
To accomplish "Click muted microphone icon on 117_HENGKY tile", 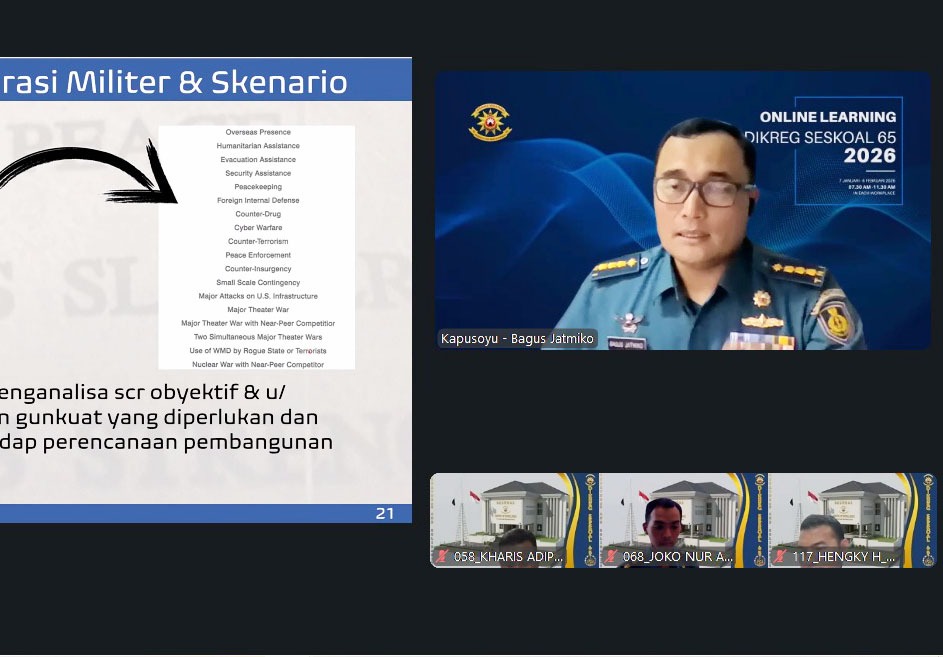I will pyautogui.click(x=780, y=557).
